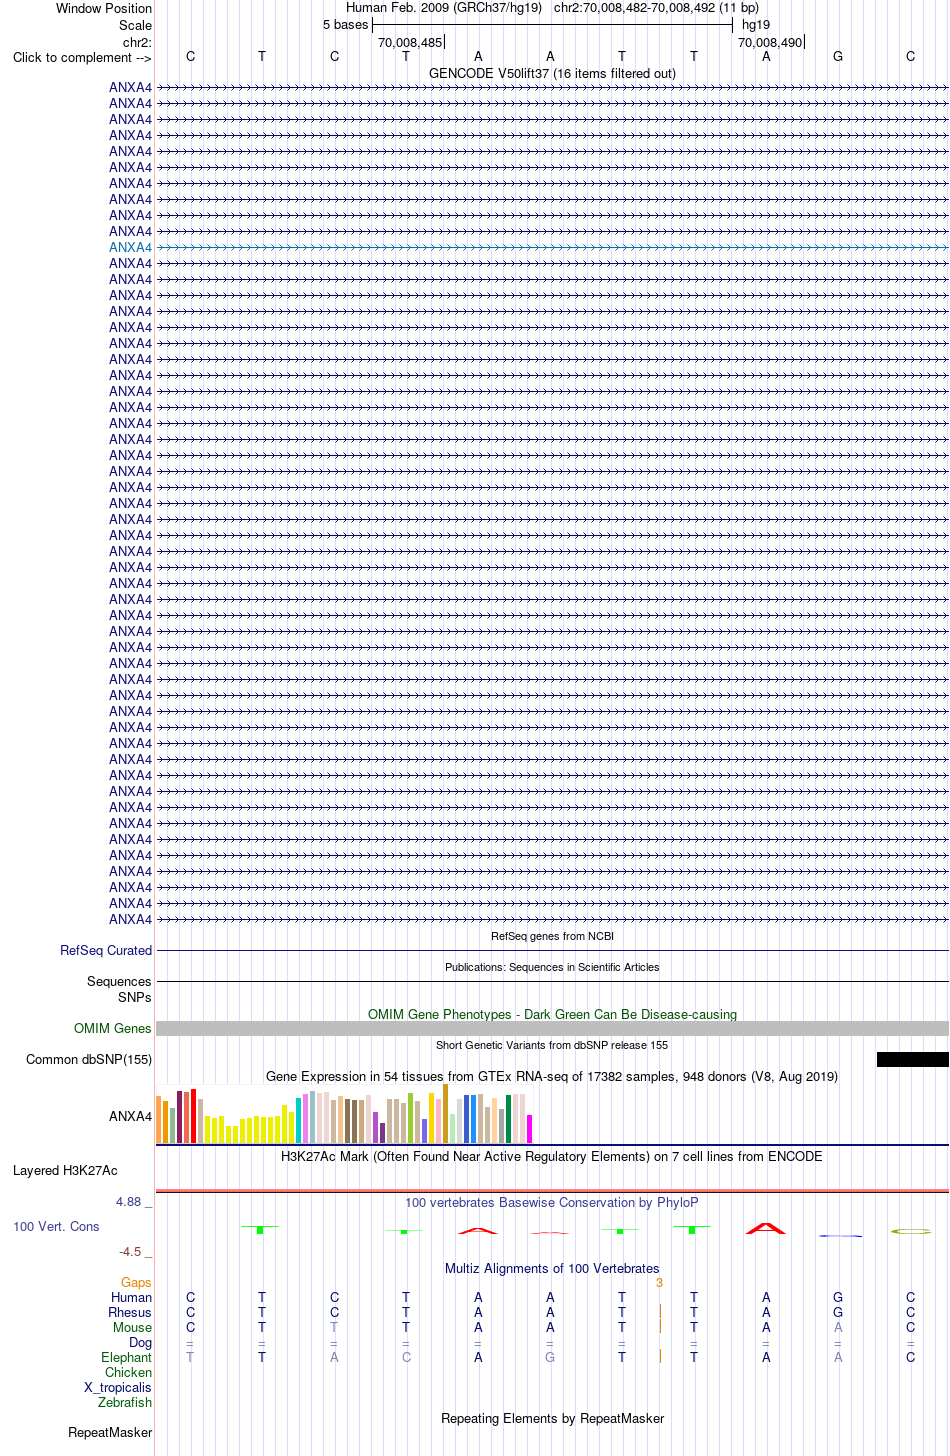Screen dimensions: 950x1456
Task: Click the gray OMIM Genes item bar
Action: tap(552, 1028)
